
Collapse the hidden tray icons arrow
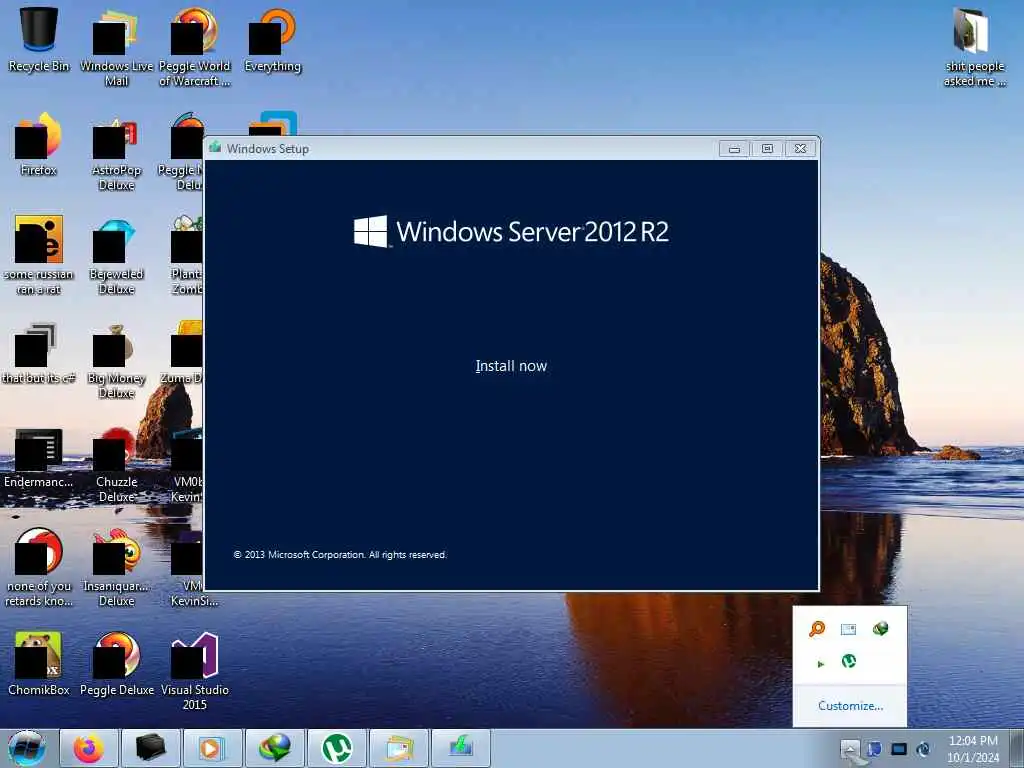coord(850,749)
